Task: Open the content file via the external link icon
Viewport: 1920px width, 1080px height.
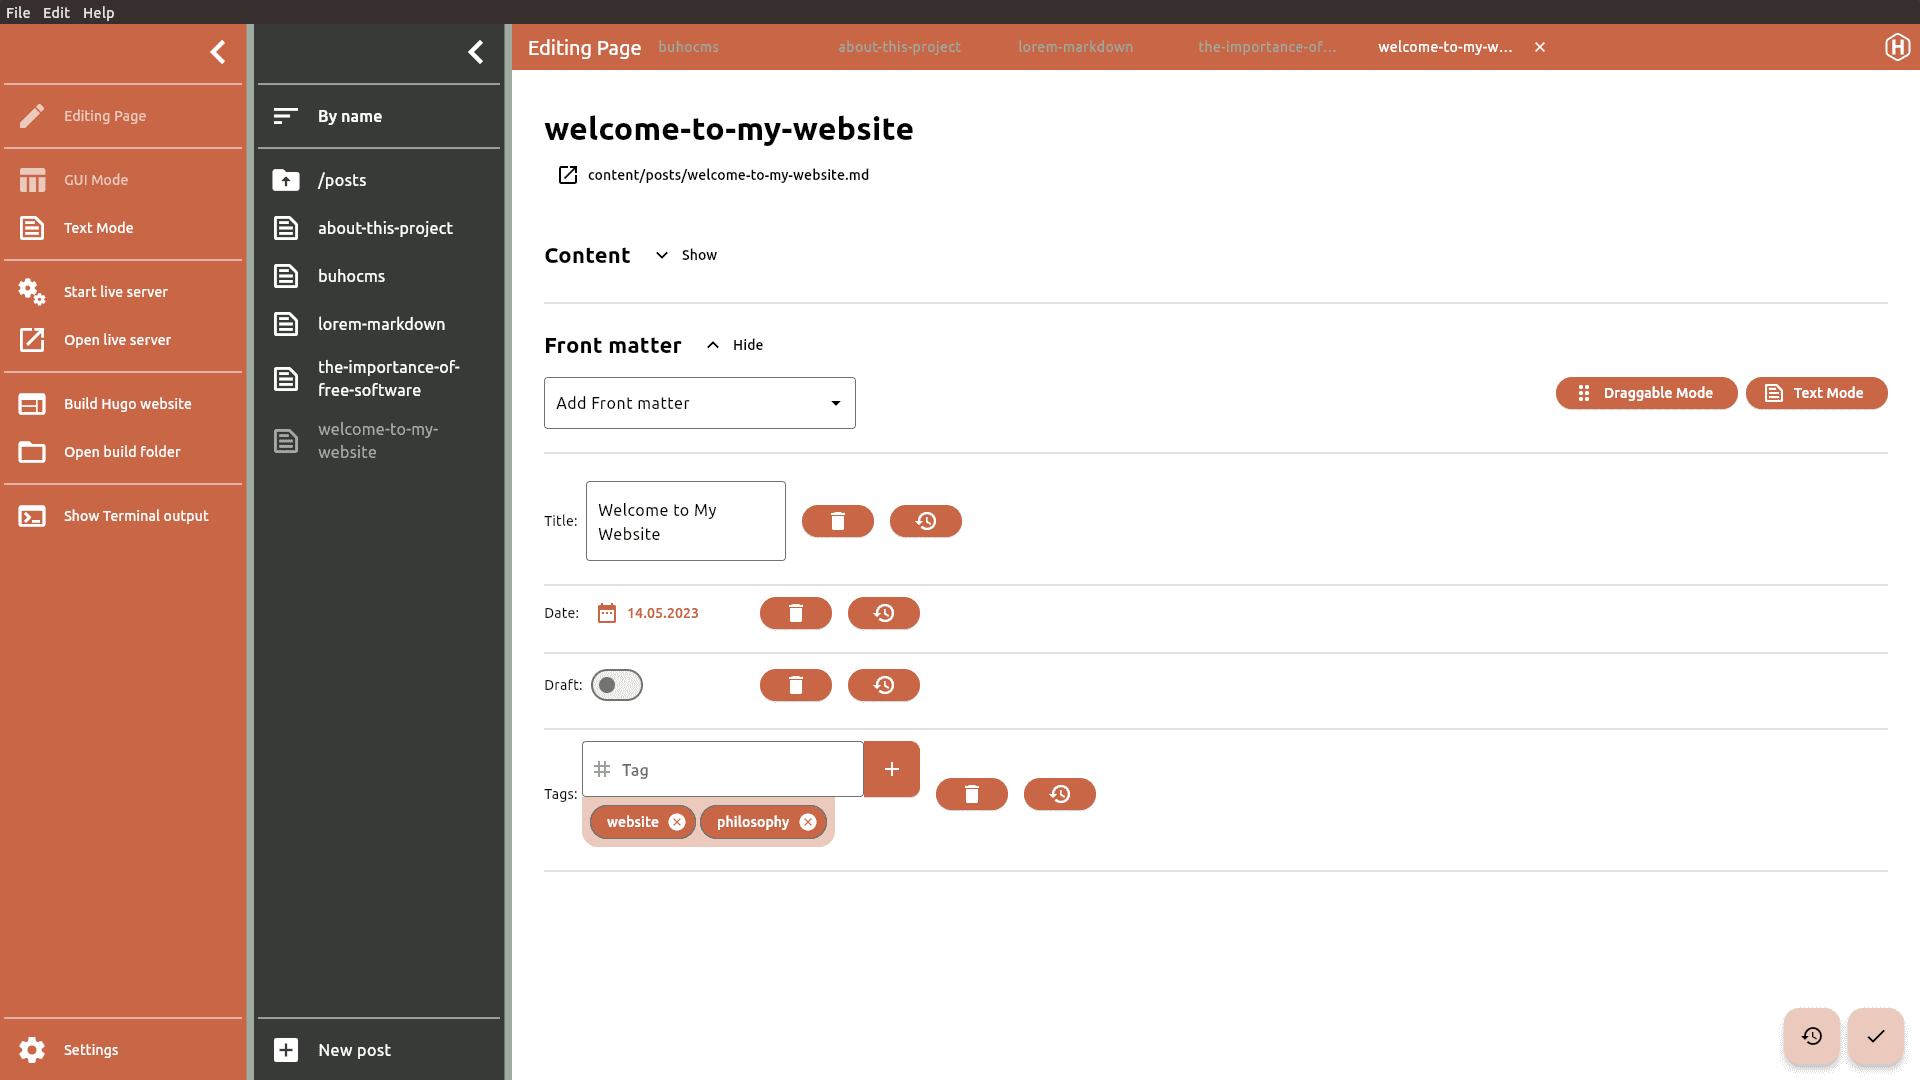Action: click(567, 175)
